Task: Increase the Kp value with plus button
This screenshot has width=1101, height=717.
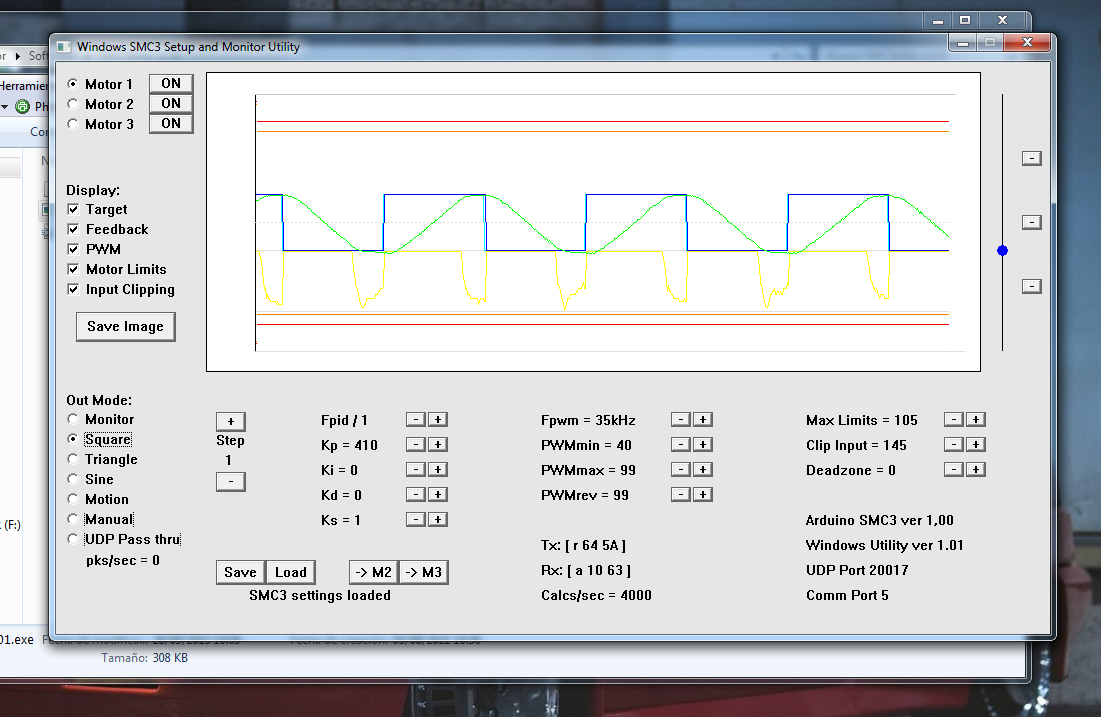Action: pyautogui.click(x=438, y=444)
